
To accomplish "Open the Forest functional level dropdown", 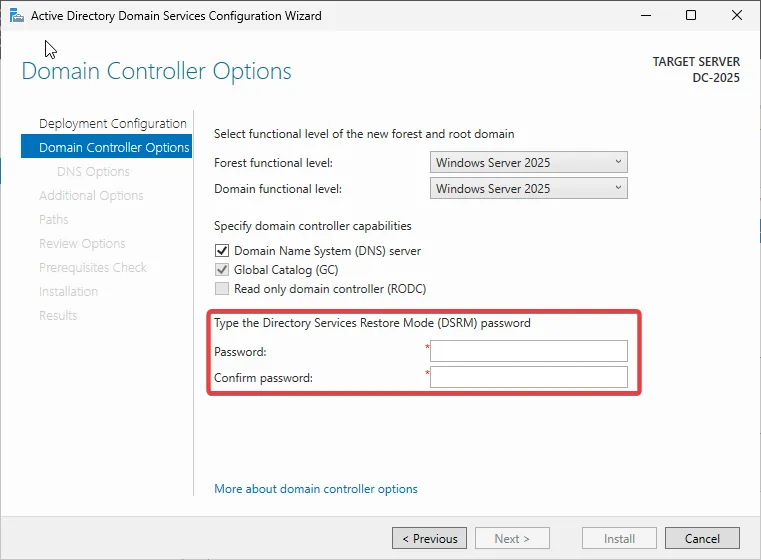I will 529,163.
